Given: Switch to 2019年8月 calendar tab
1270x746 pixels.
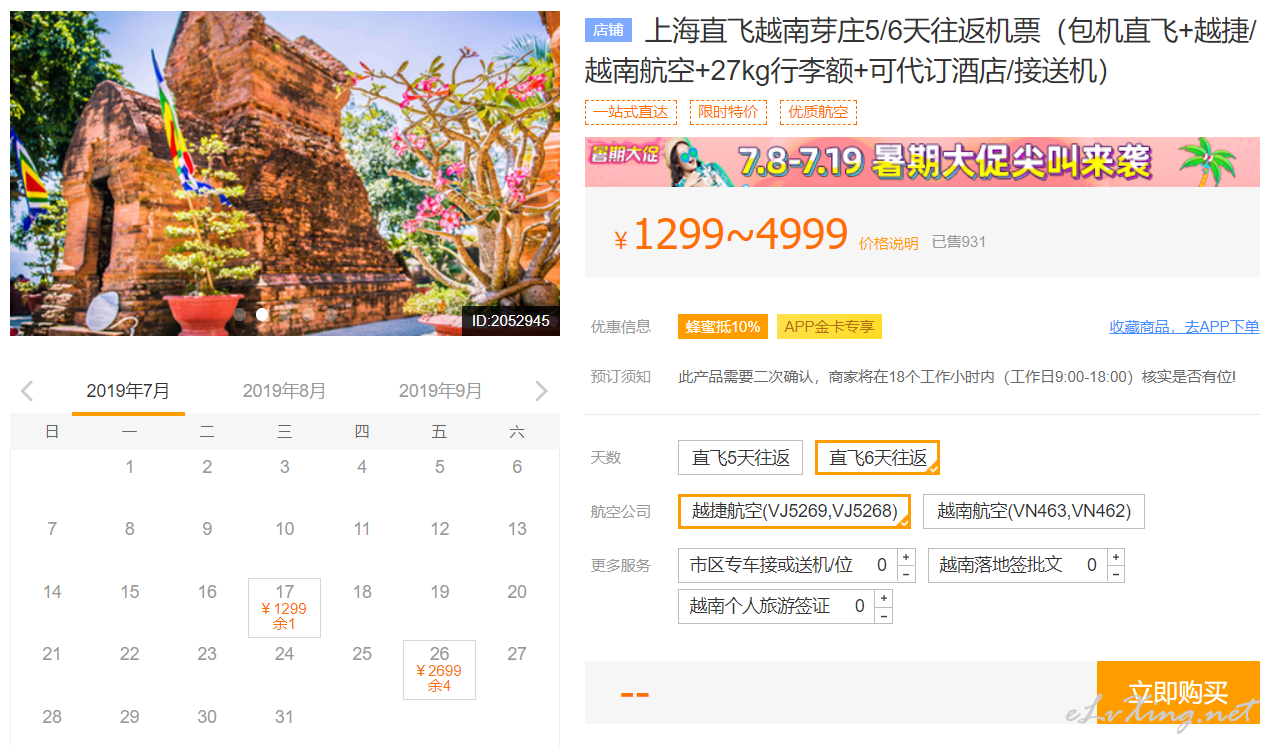Looking at the screenshot, I should click(x=284, y=391).
